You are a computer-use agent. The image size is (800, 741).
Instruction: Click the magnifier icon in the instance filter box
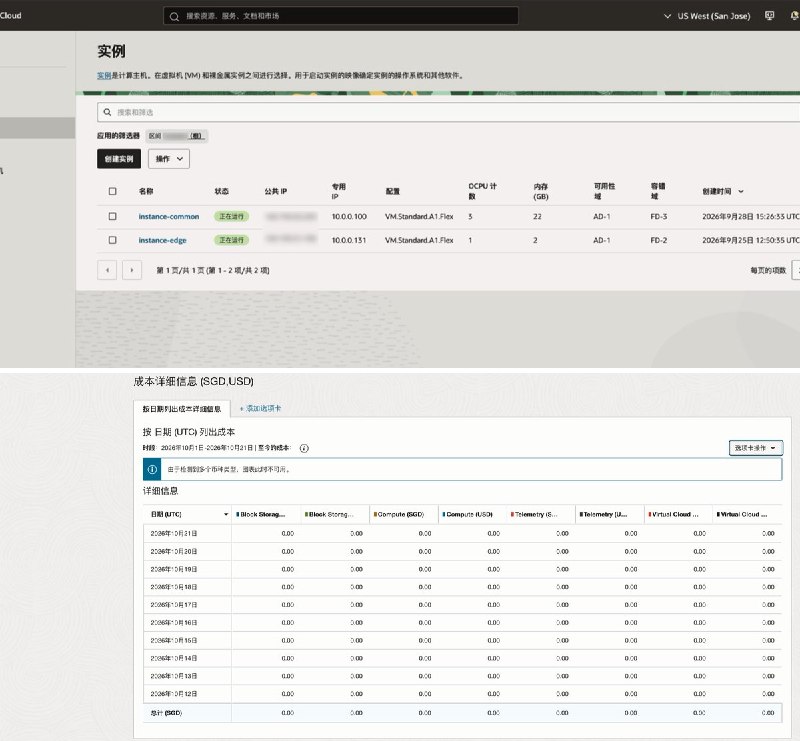tap(107, 112)
